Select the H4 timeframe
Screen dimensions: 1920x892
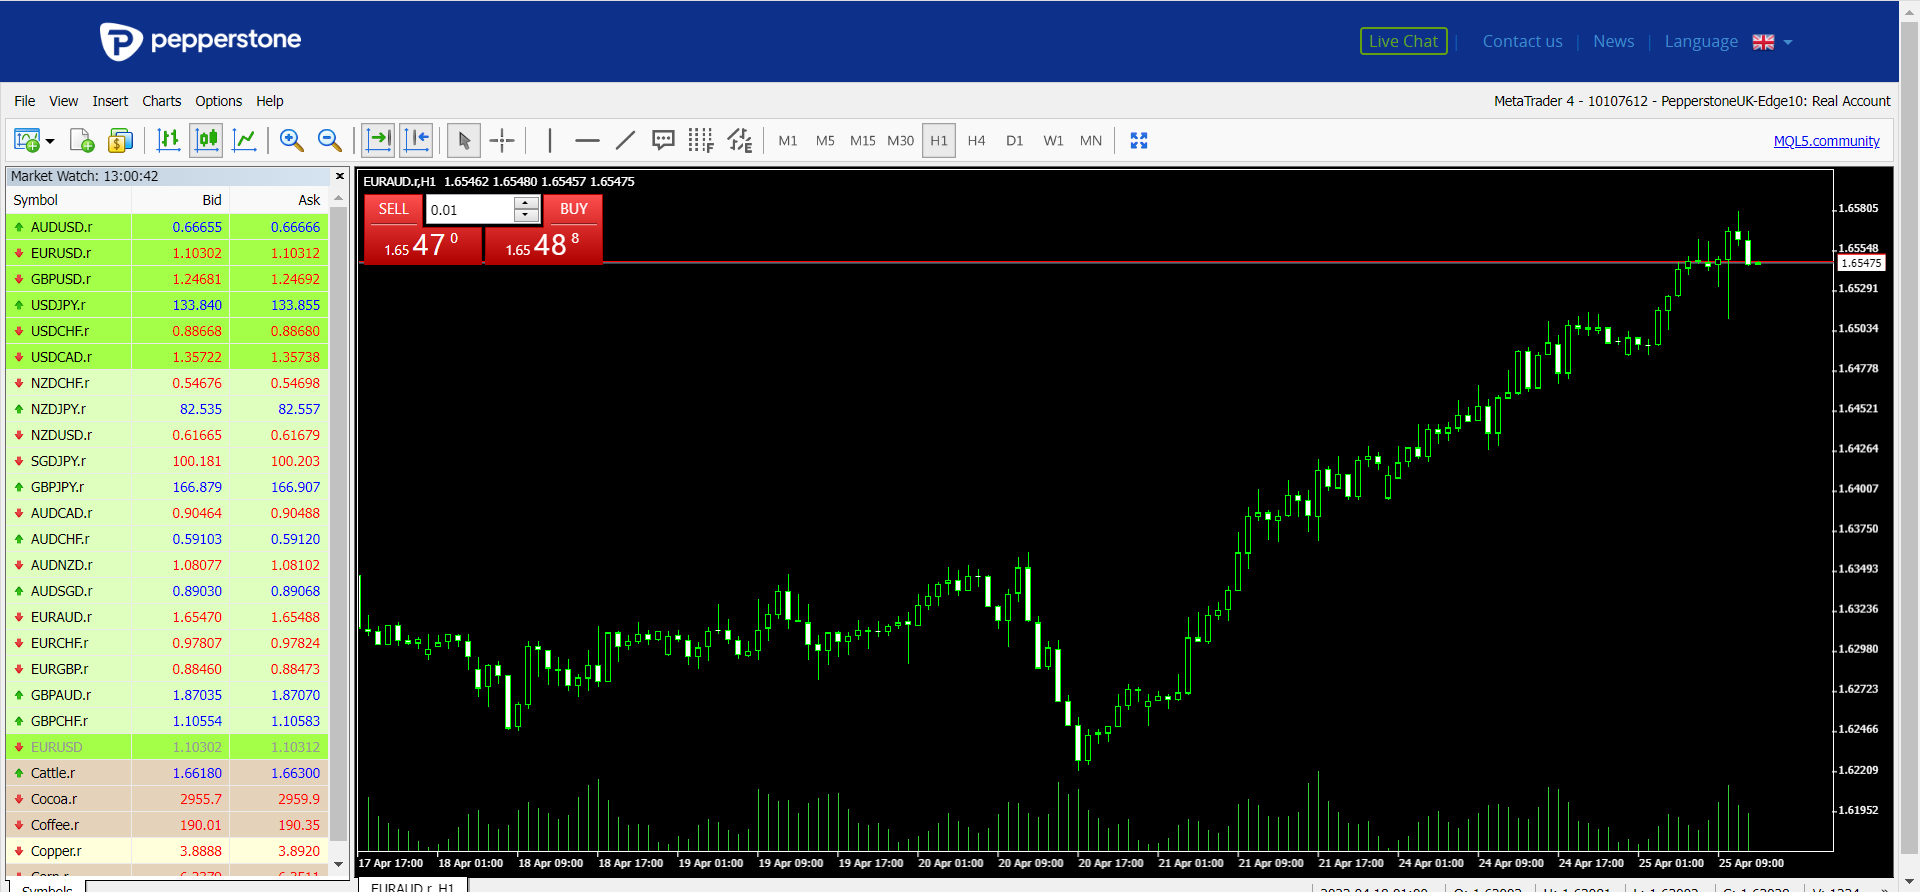point(976,141)
